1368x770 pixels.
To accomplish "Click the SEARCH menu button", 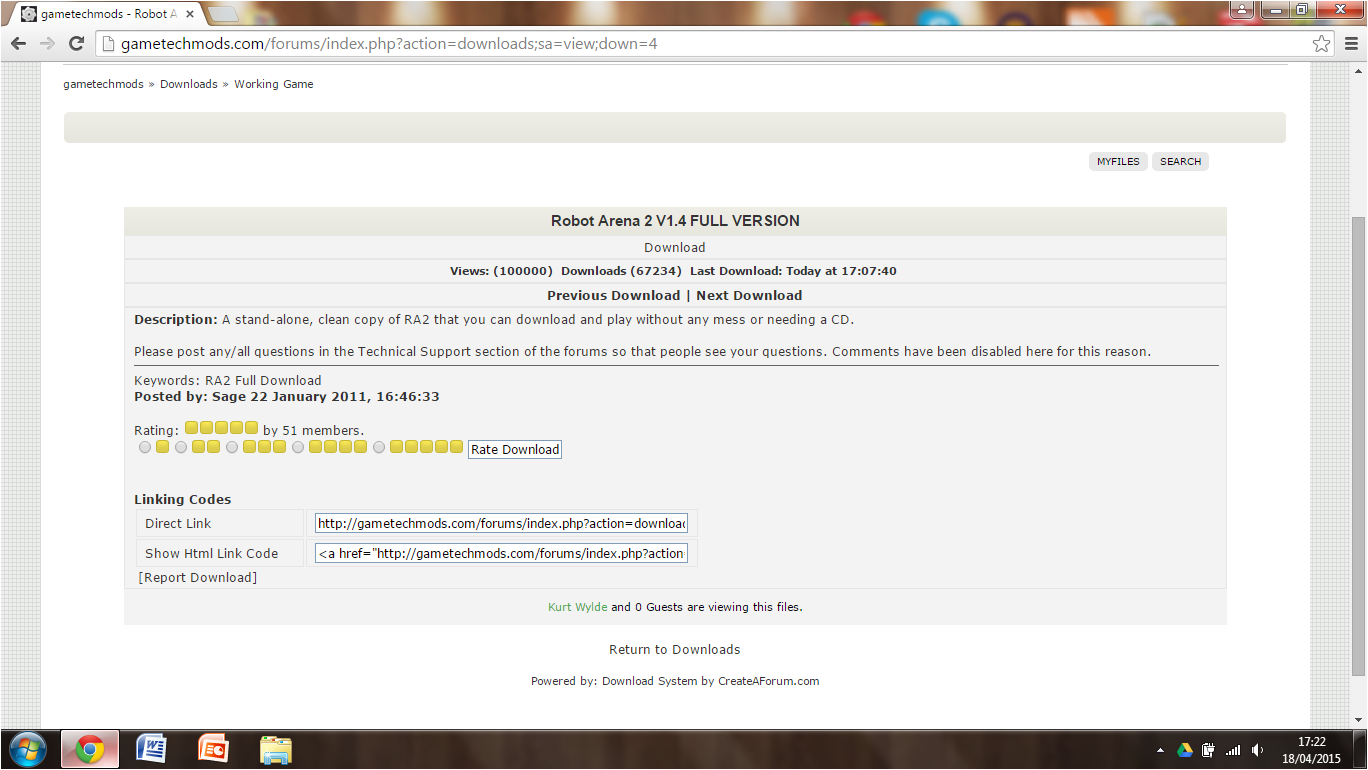I will (x=1180, y=161).
